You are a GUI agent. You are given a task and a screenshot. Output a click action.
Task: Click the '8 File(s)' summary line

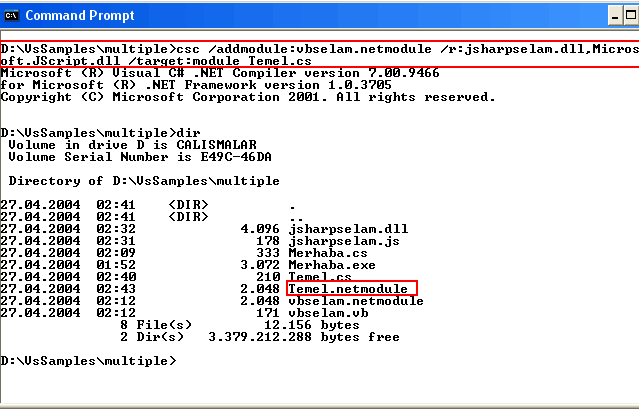tap(160, 325)
